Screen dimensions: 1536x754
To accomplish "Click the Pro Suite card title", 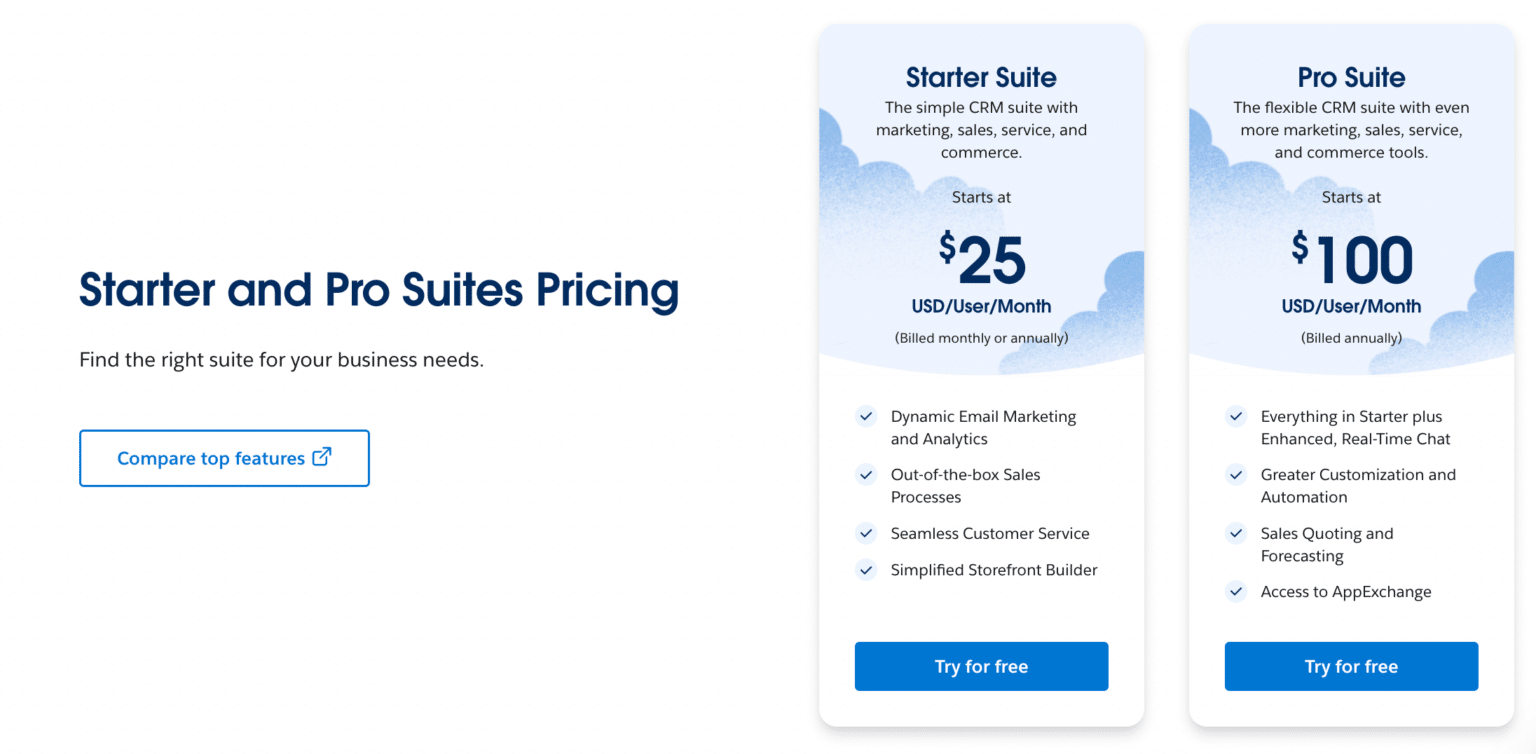I will click(1351, 77).
